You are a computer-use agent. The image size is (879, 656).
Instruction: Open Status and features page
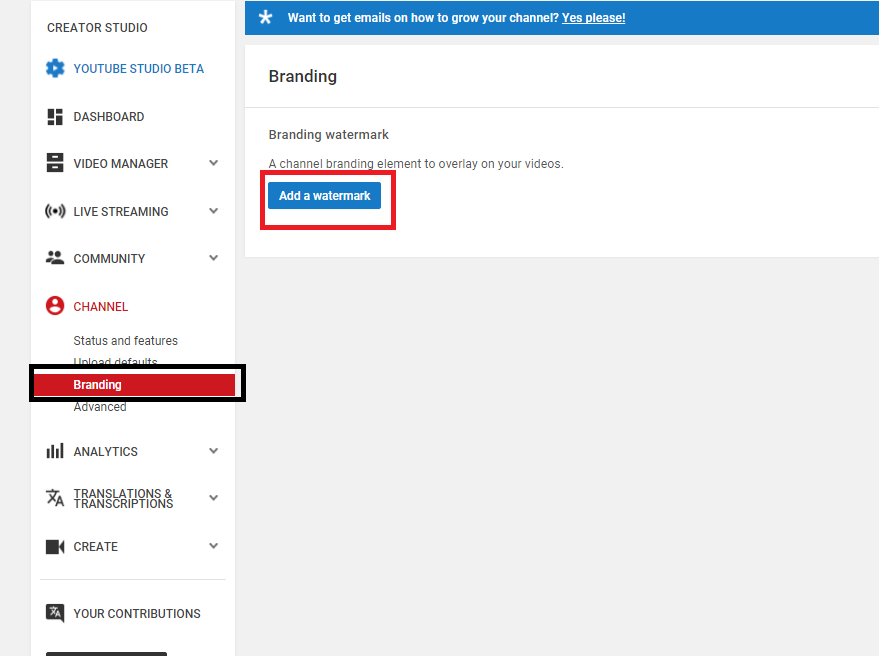126,341
